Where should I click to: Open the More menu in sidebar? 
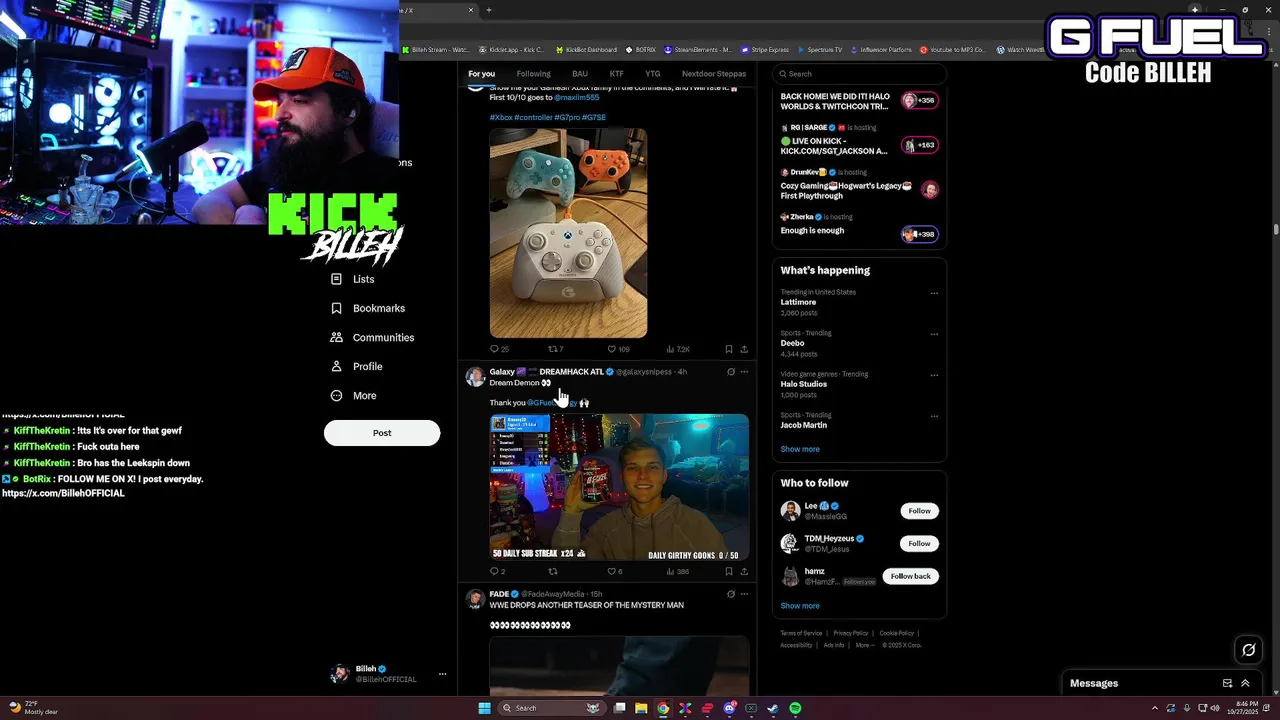point(353,395)
